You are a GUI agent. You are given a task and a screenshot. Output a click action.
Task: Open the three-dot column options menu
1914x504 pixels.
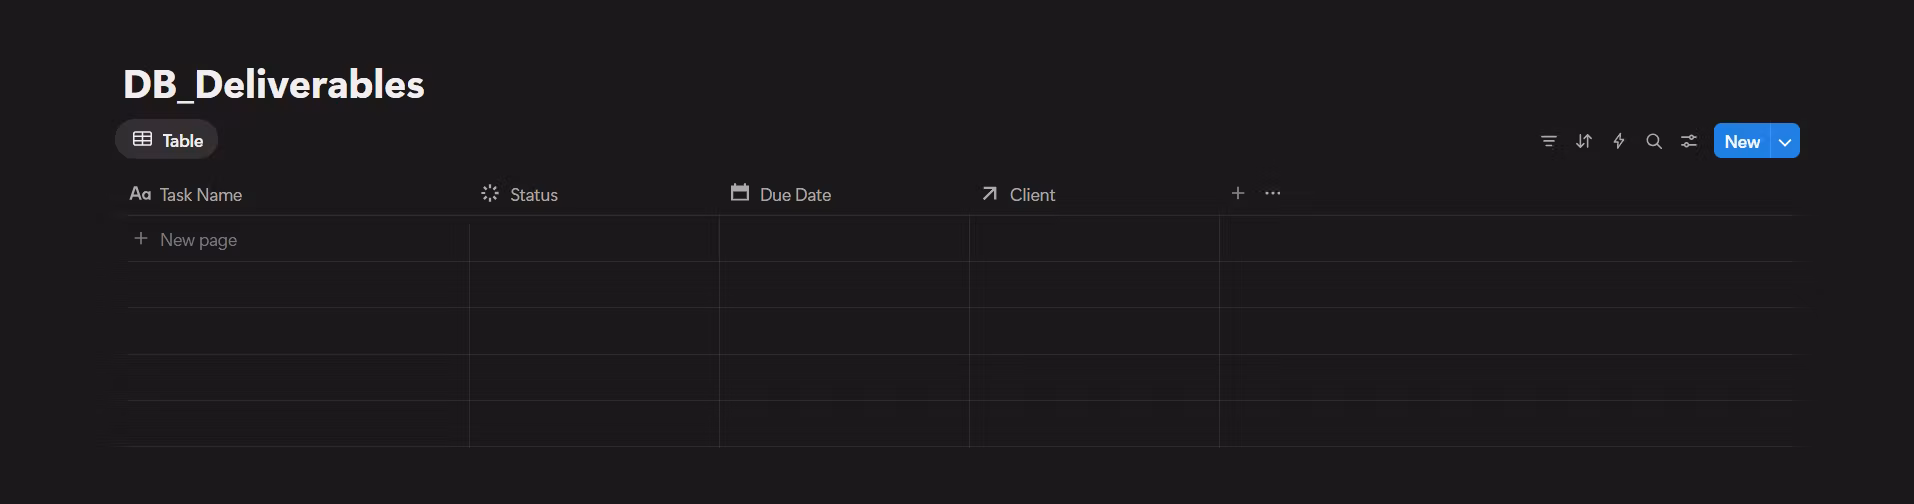(x=1273, y=193)
